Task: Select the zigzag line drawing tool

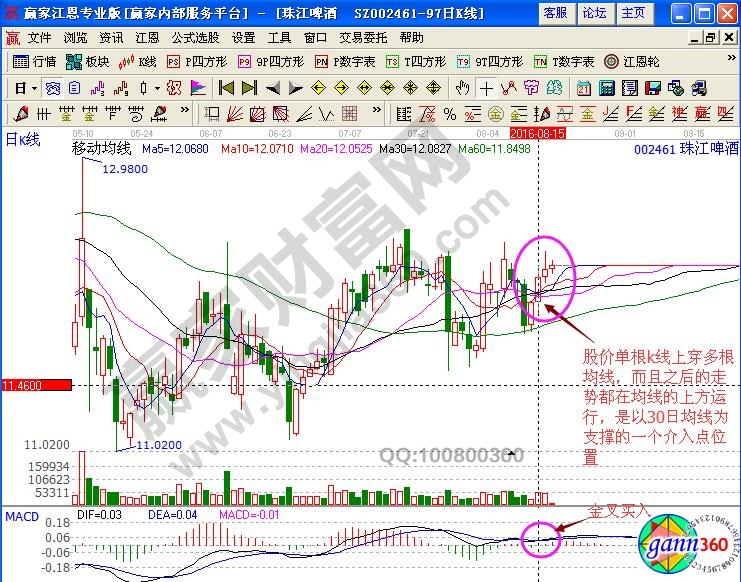Action: pos(509,88)
